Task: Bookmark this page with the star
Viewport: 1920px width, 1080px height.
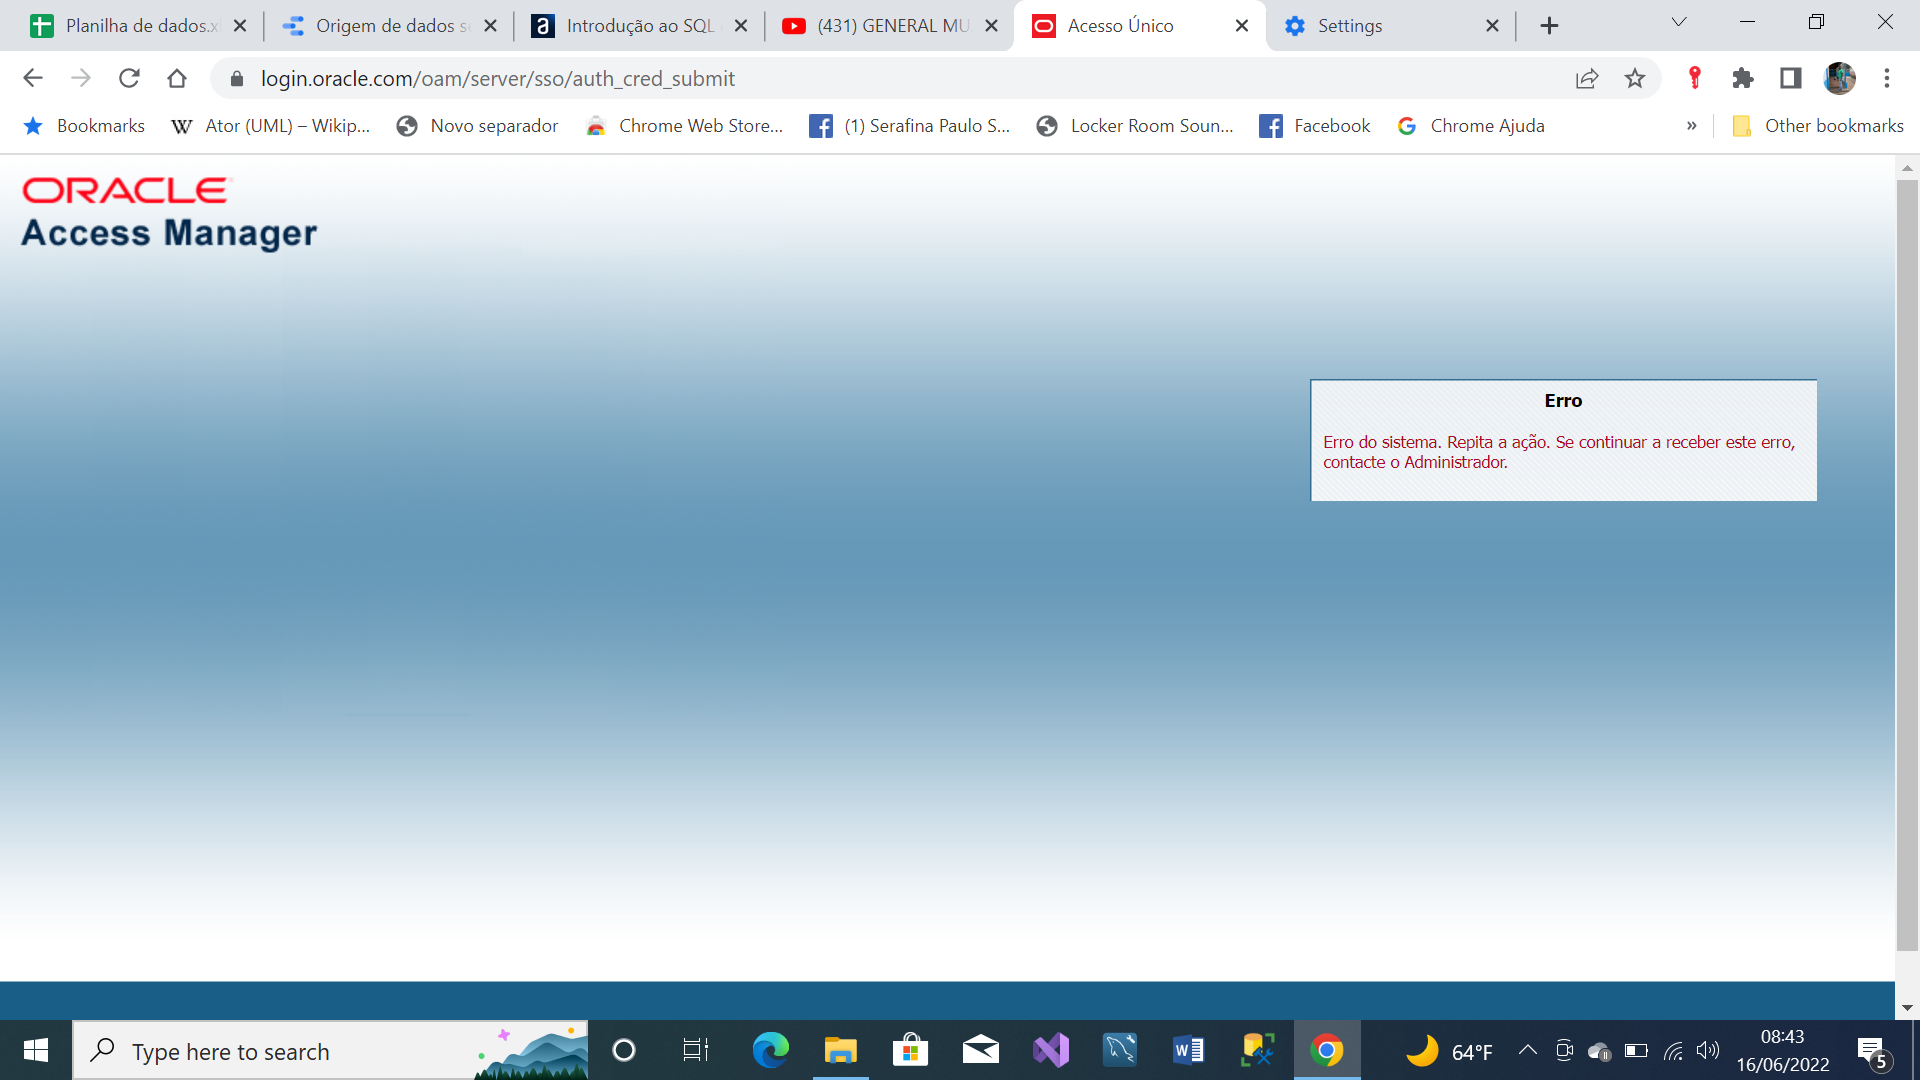Action: point(1635,78)
